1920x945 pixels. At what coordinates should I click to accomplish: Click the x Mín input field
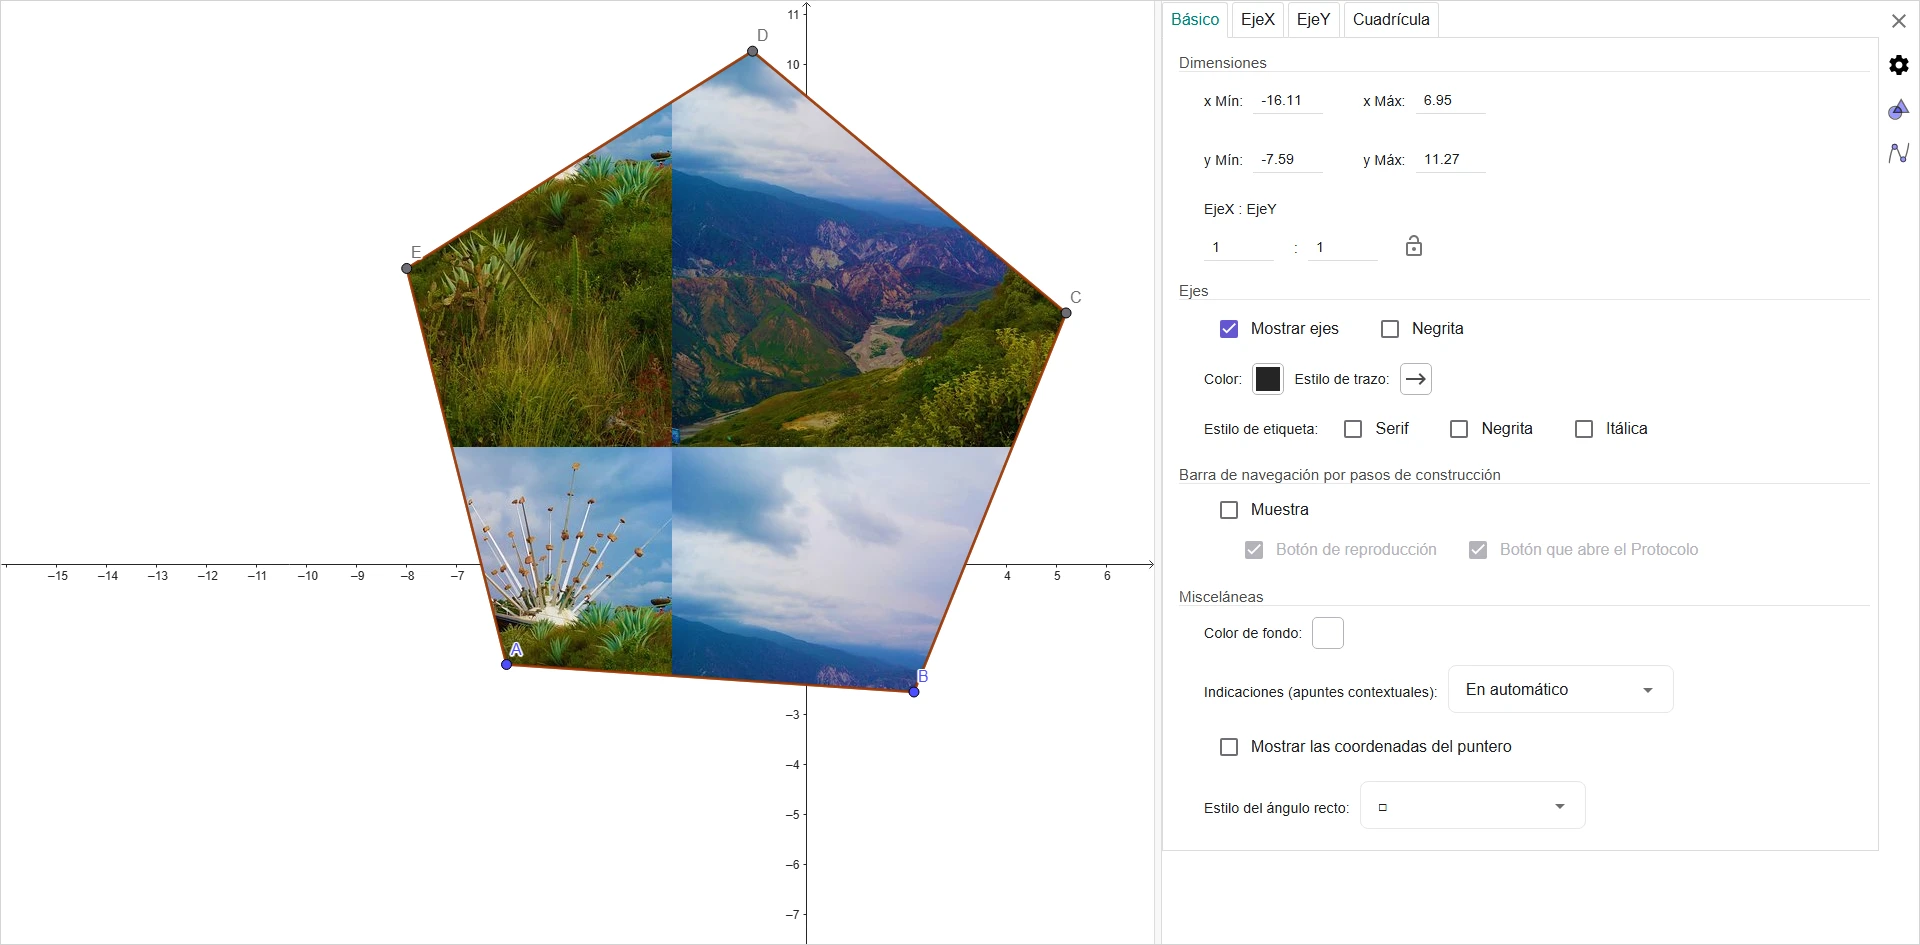1287,101
